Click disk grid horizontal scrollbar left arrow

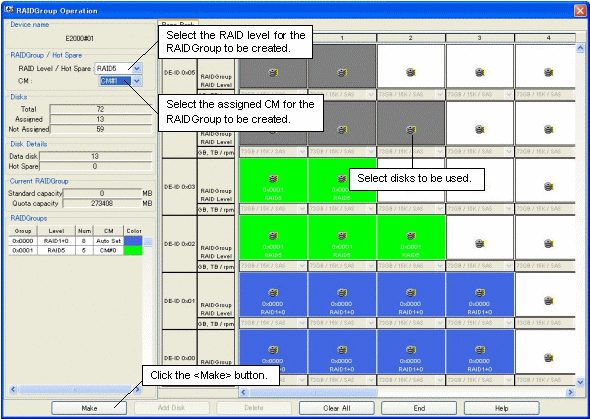pos(243,392)
